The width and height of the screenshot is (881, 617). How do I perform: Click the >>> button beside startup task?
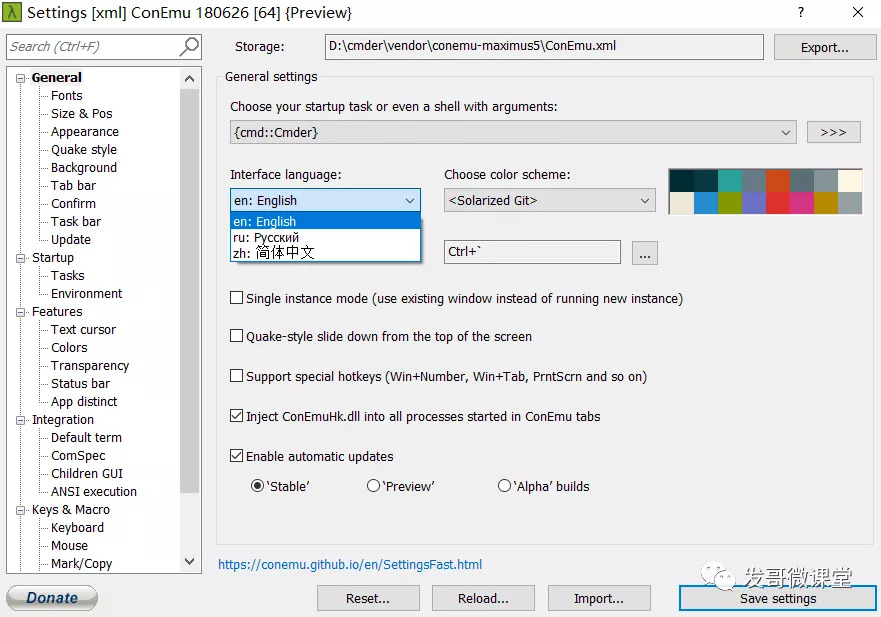(x=832, y=132)
